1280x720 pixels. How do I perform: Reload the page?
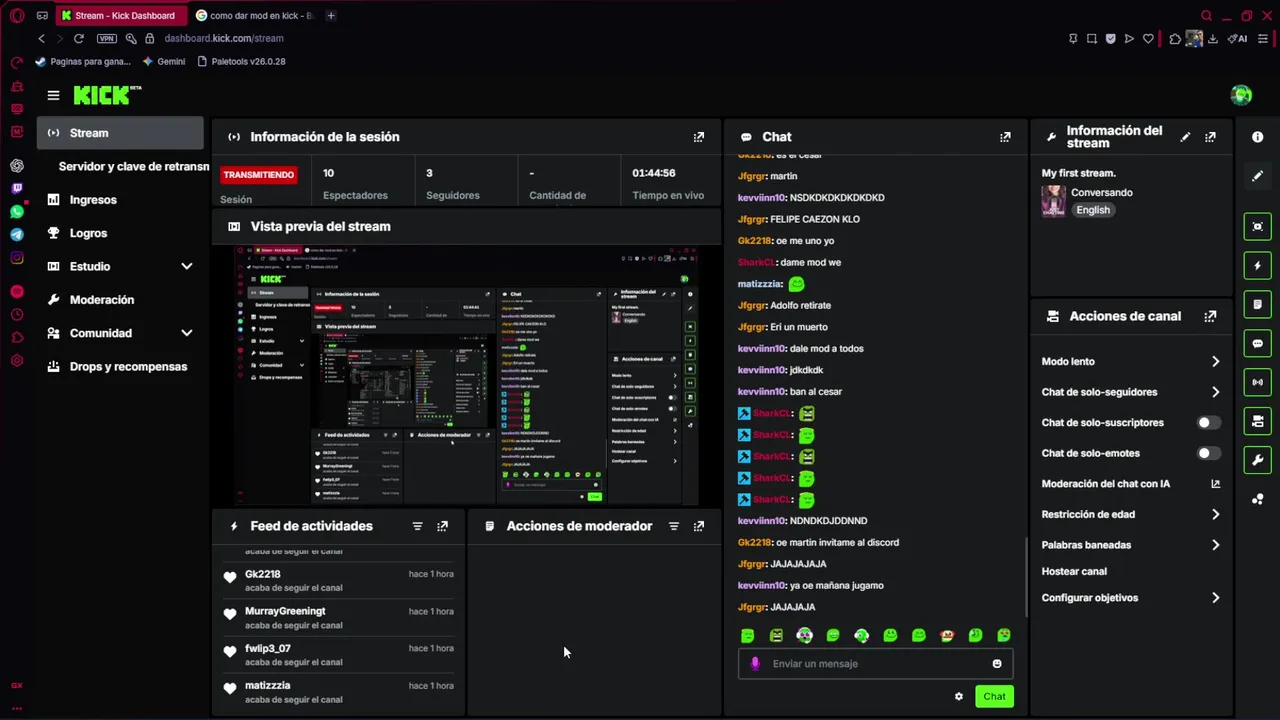[x=78, y=38]
